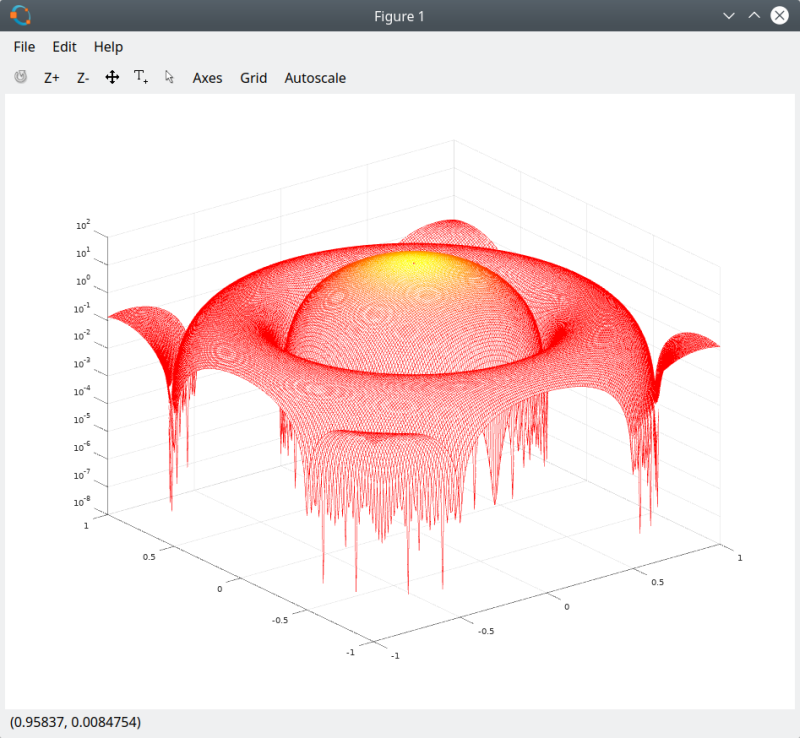Select the Z- zoom-out tool

click(81, 77)
